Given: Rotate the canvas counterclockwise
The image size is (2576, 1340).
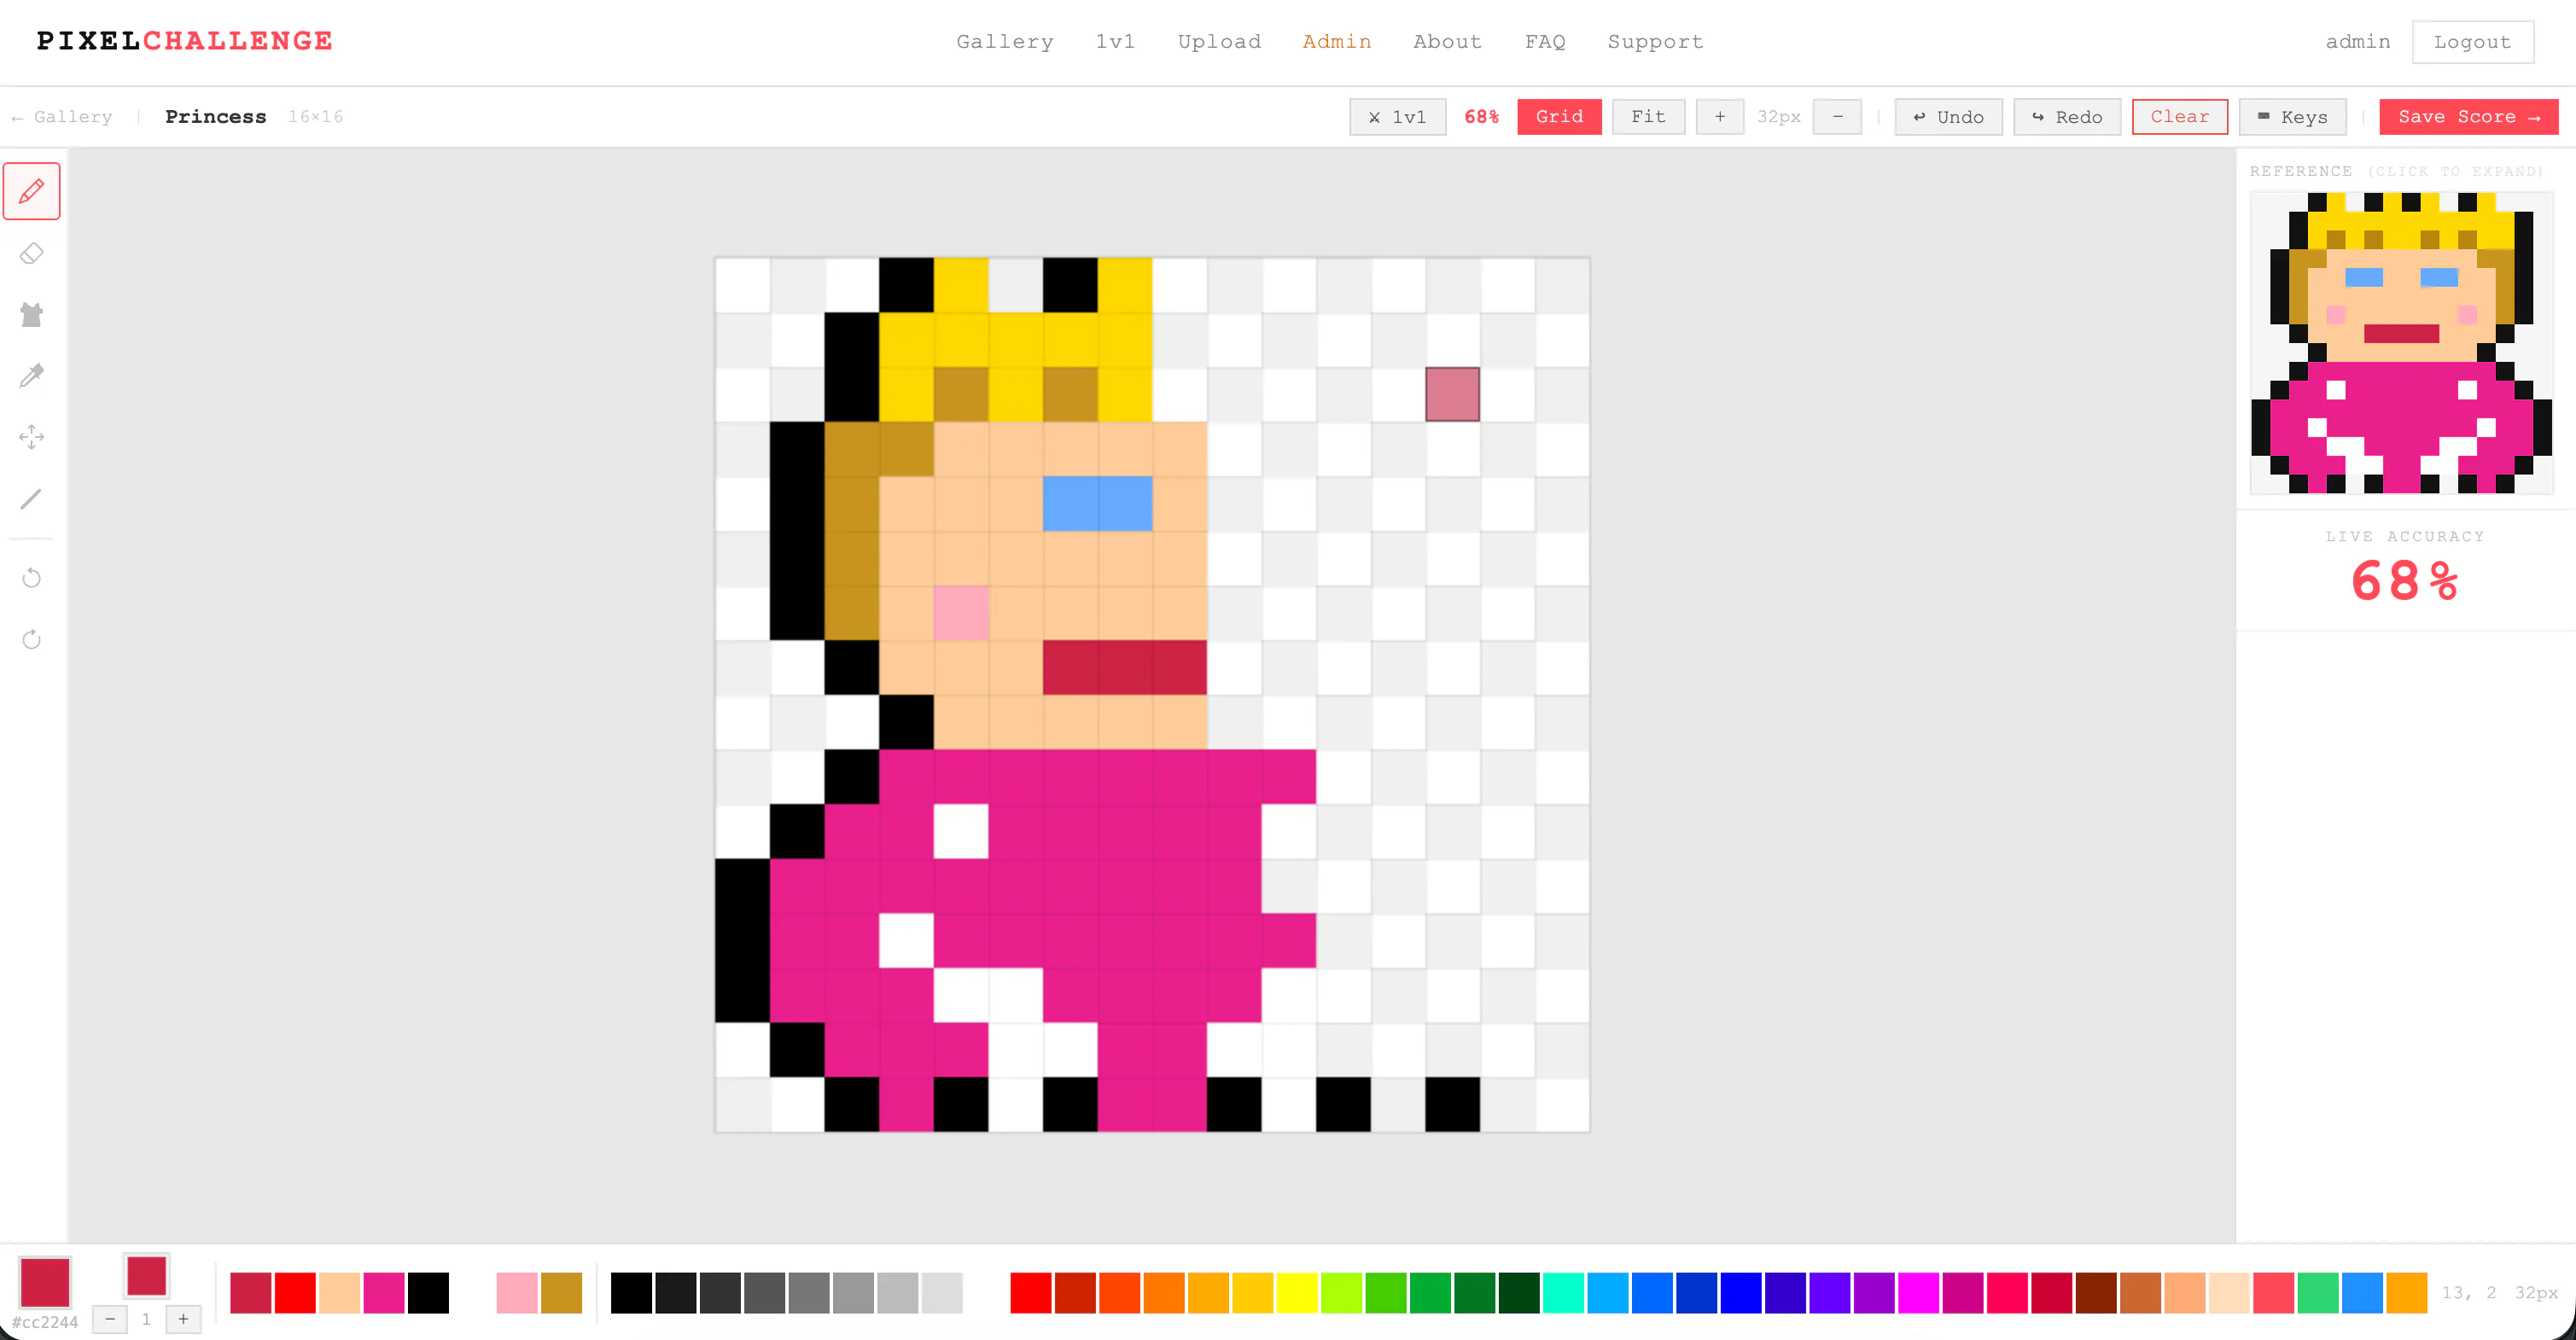Looking at the screenshot, I should tap(32, 578).
